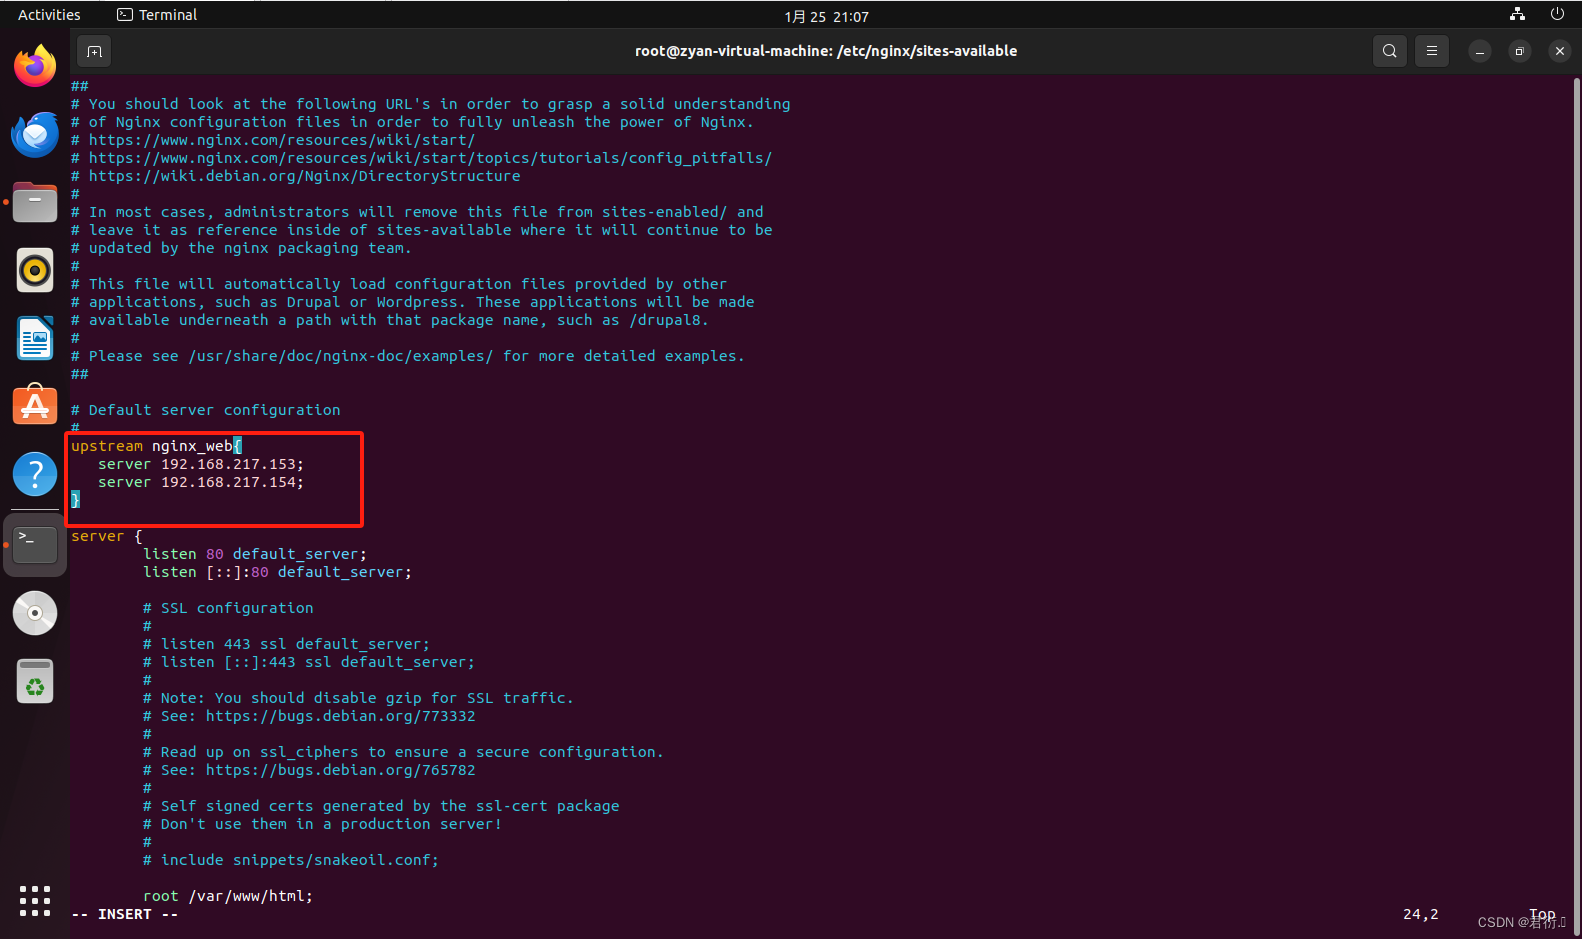Open Ubuntu Software store

pos(35,406)
